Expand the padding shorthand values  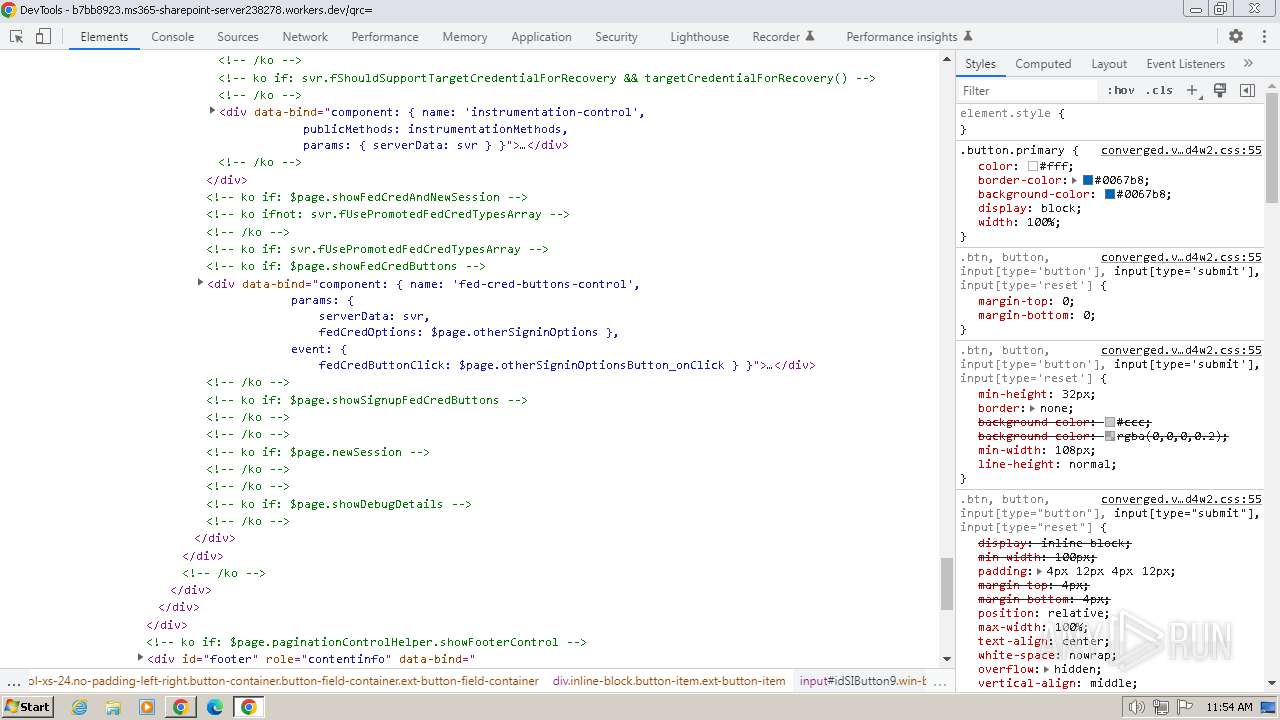(1040, 572)
